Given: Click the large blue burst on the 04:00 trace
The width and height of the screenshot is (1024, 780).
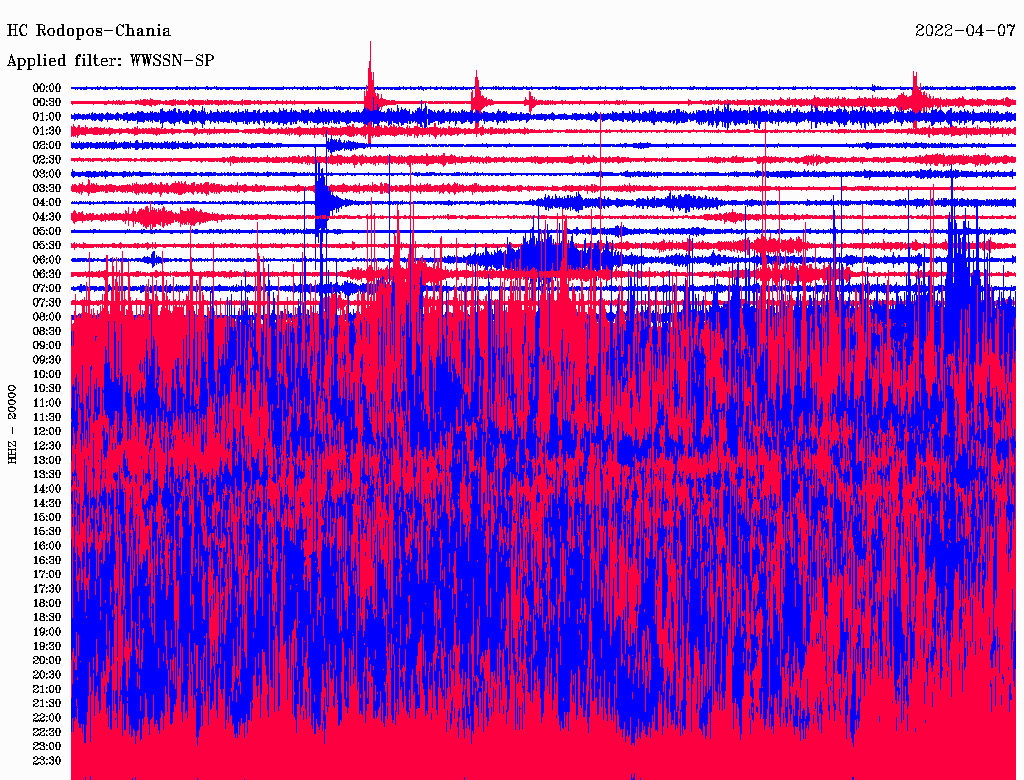Looking at the screenshot, I should pyautogui.click(x=322, y=202).
